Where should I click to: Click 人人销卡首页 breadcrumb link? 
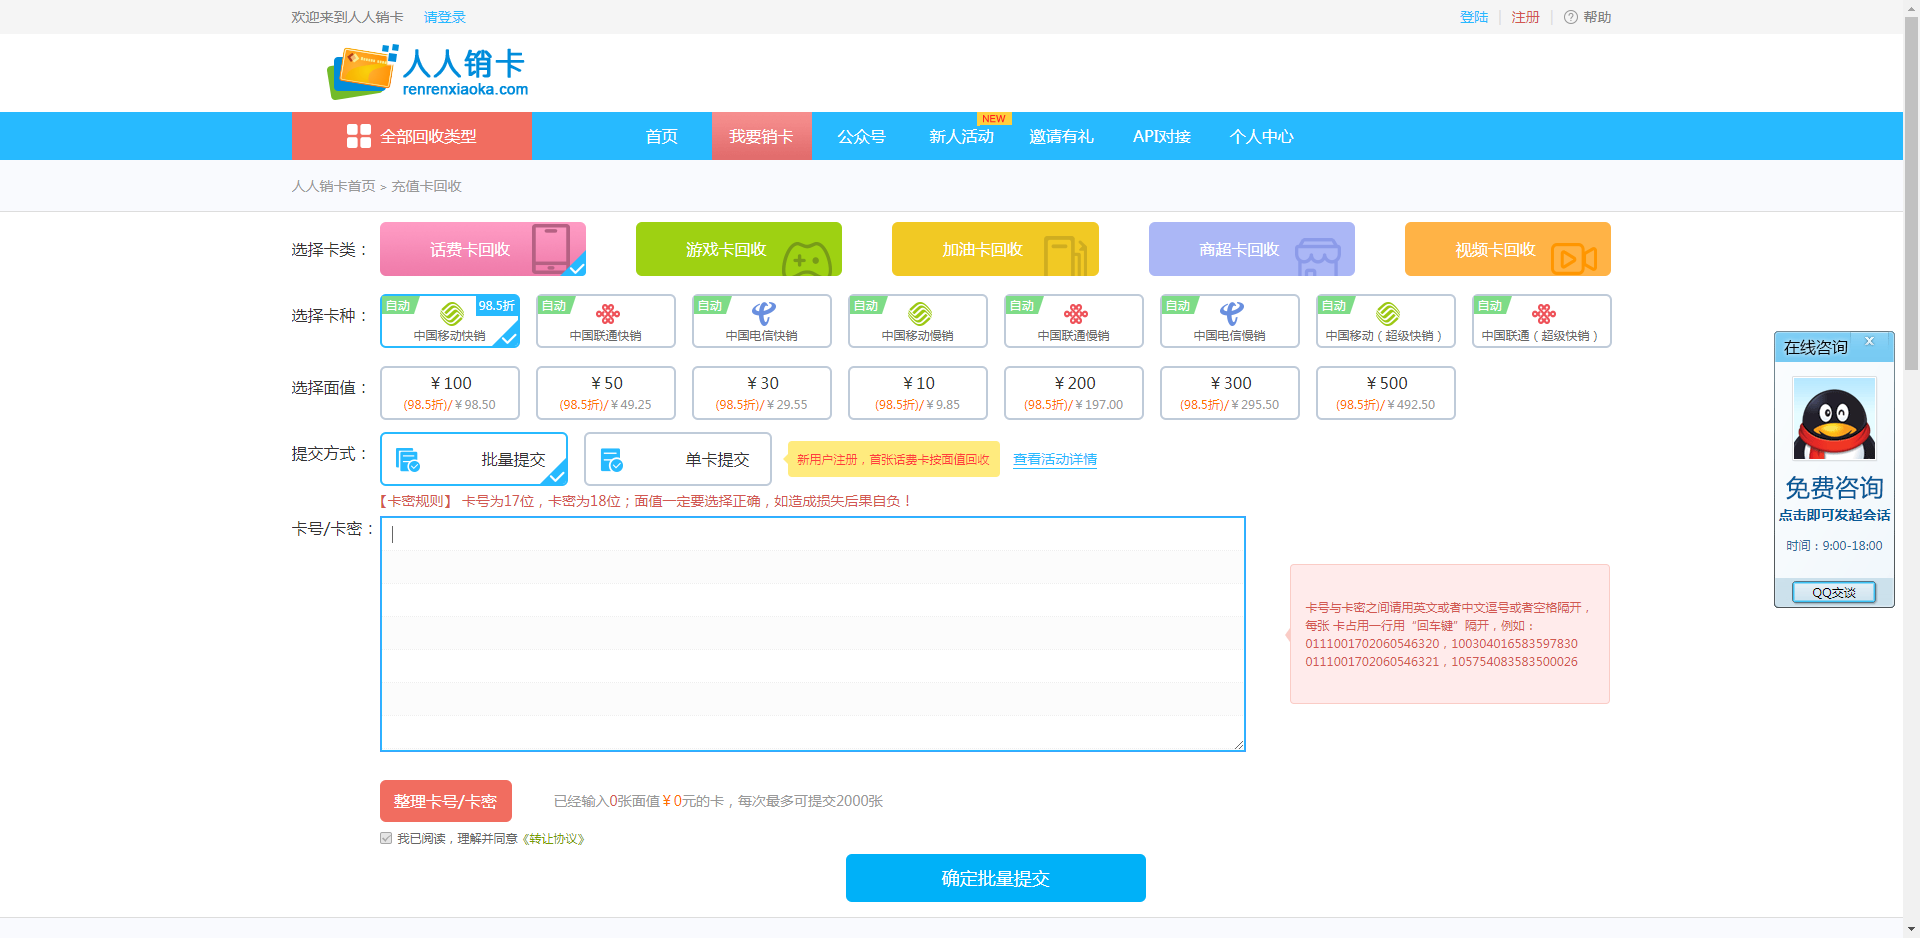click(x=334, y=186)
